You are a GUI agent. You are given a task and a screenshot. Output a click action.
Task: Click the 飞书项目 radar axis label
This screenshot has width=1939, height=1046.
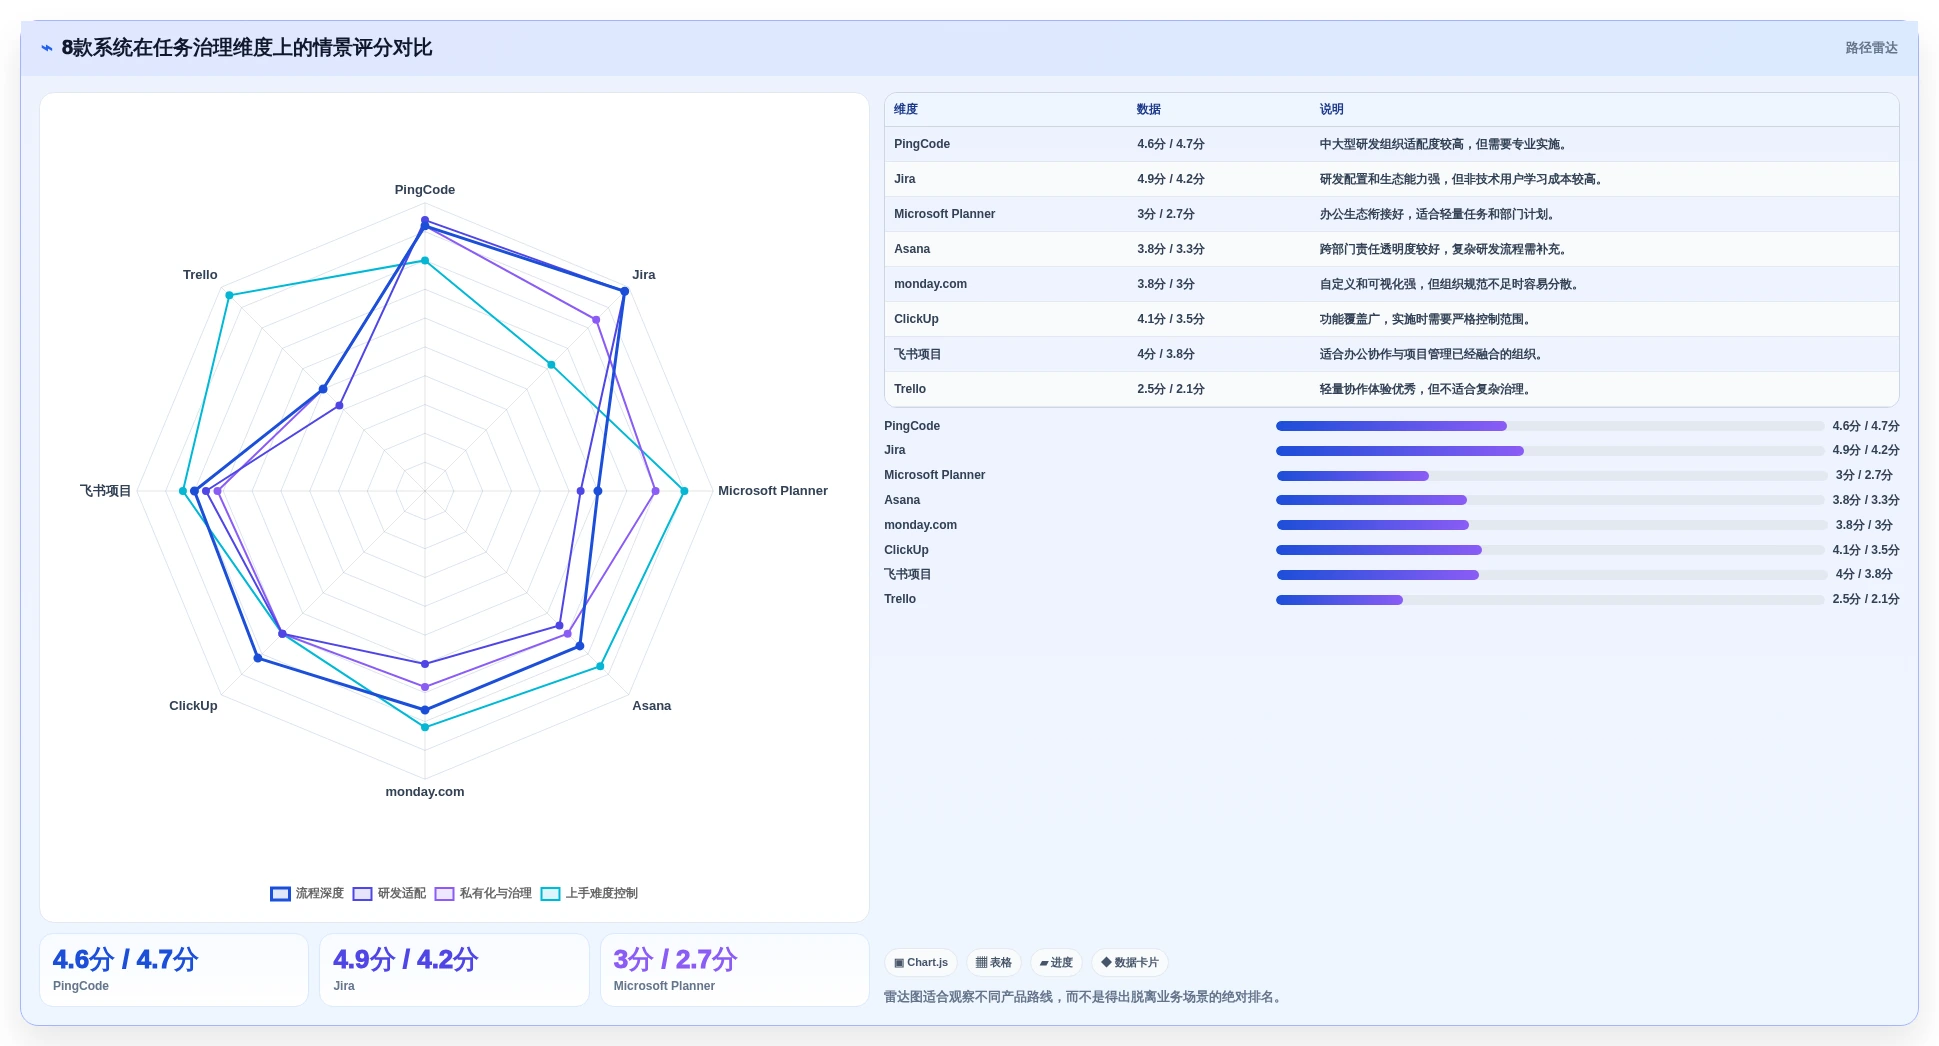click(x=106, y=491)
